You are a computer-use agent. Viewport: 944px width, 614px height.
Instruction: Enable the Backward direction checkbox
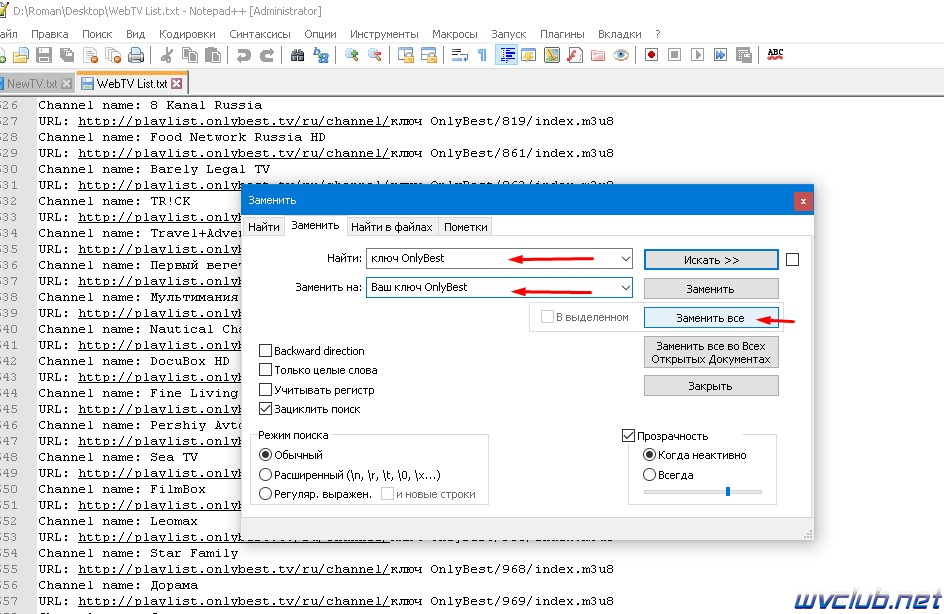(265, 350)
